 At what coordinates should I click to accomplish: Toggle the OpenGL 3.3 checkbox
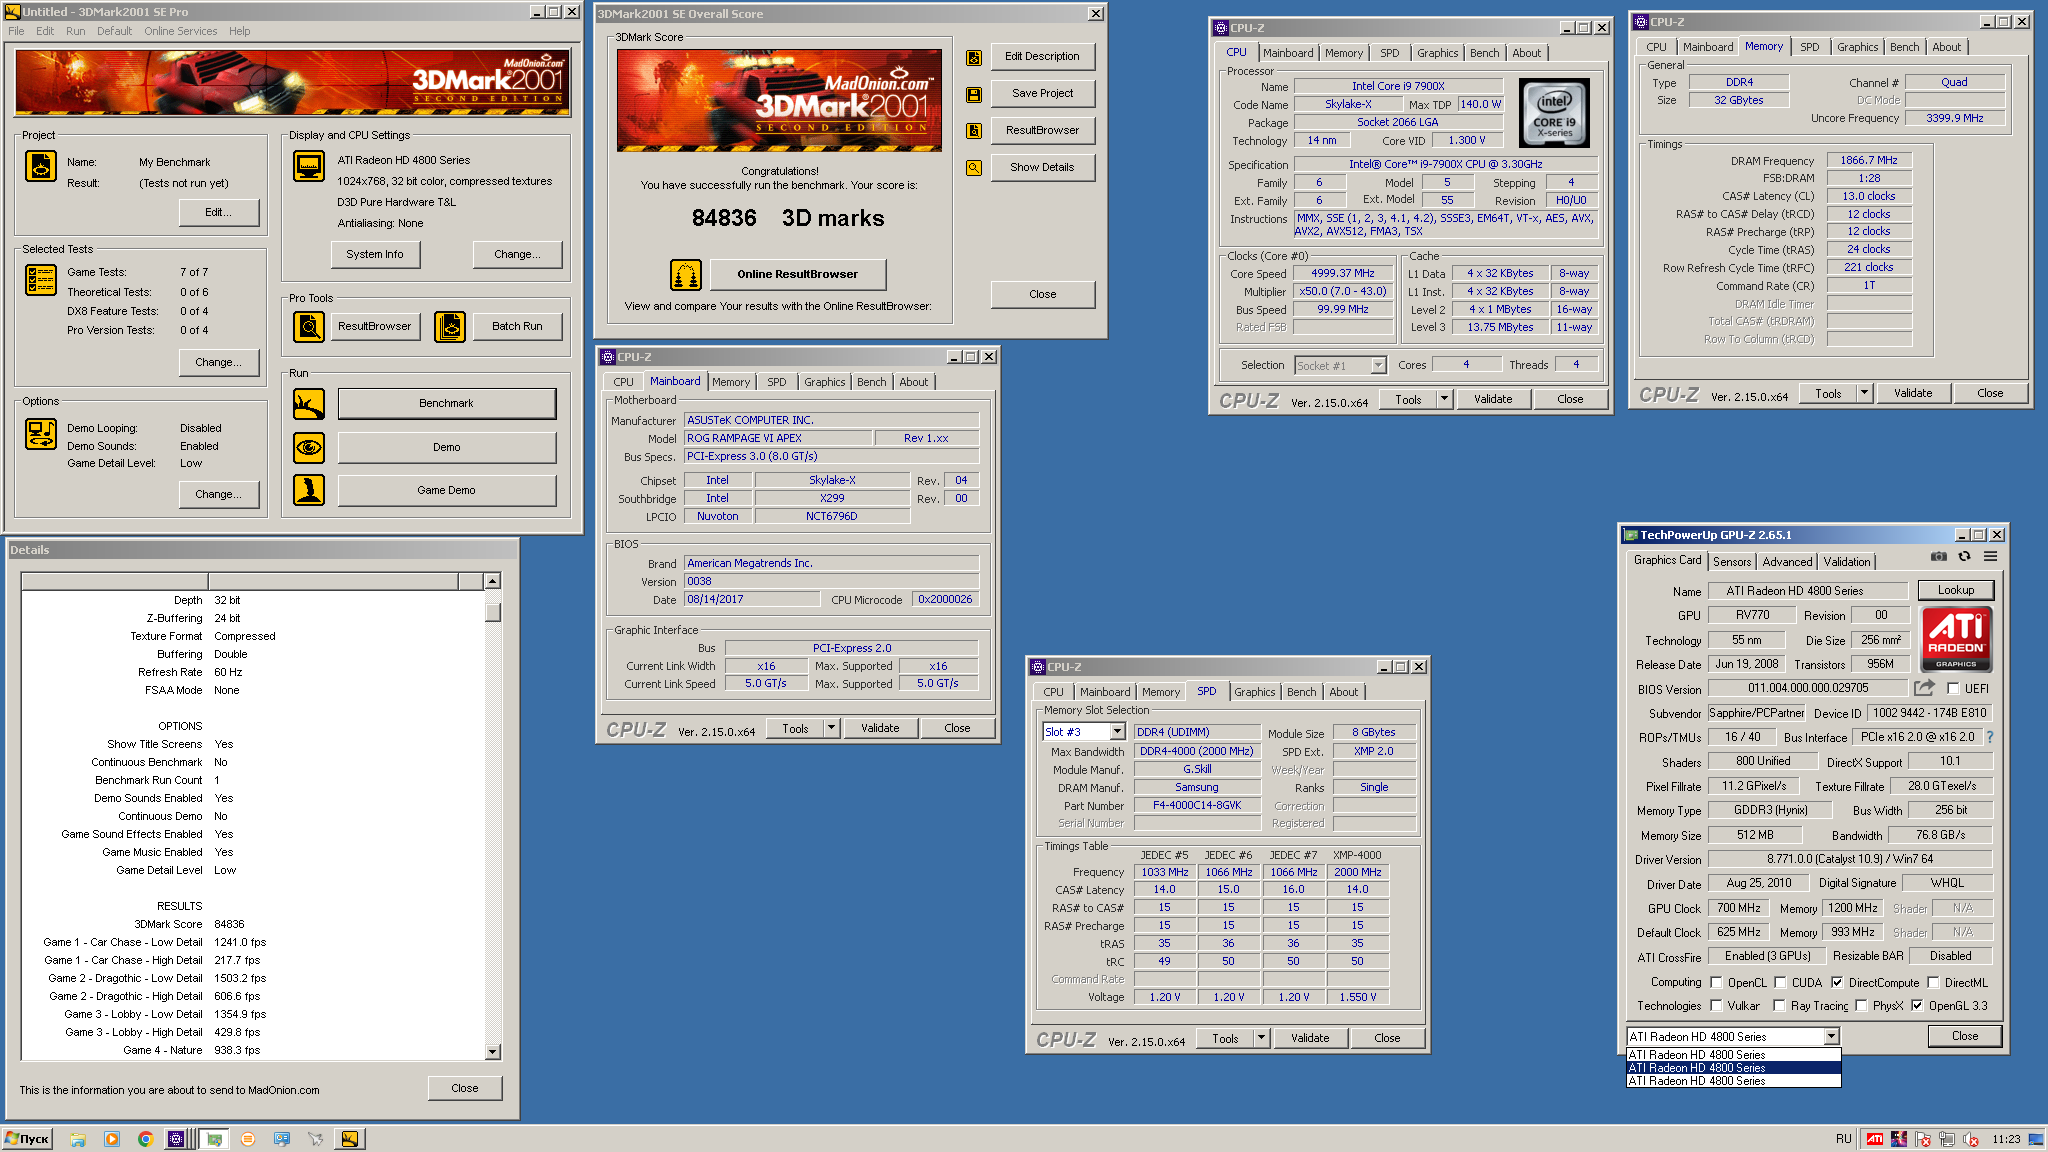click(x=1917, y=1006)
